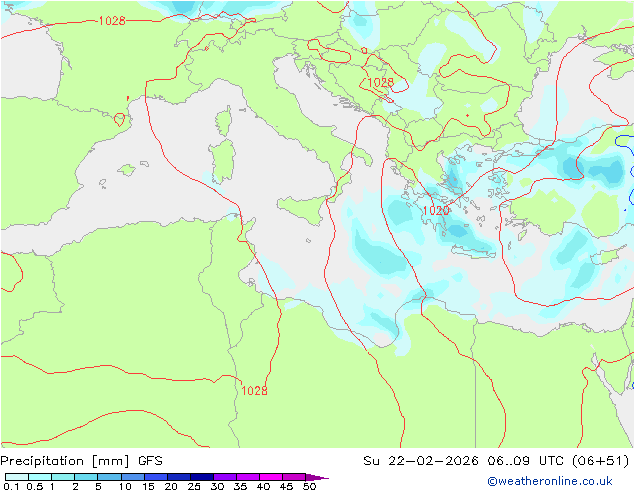This screenshot has width=634, height=490.
Task: Click the forecast date 'Su 22-02-2026 06..09 UTC'
Action: (465, 461)
